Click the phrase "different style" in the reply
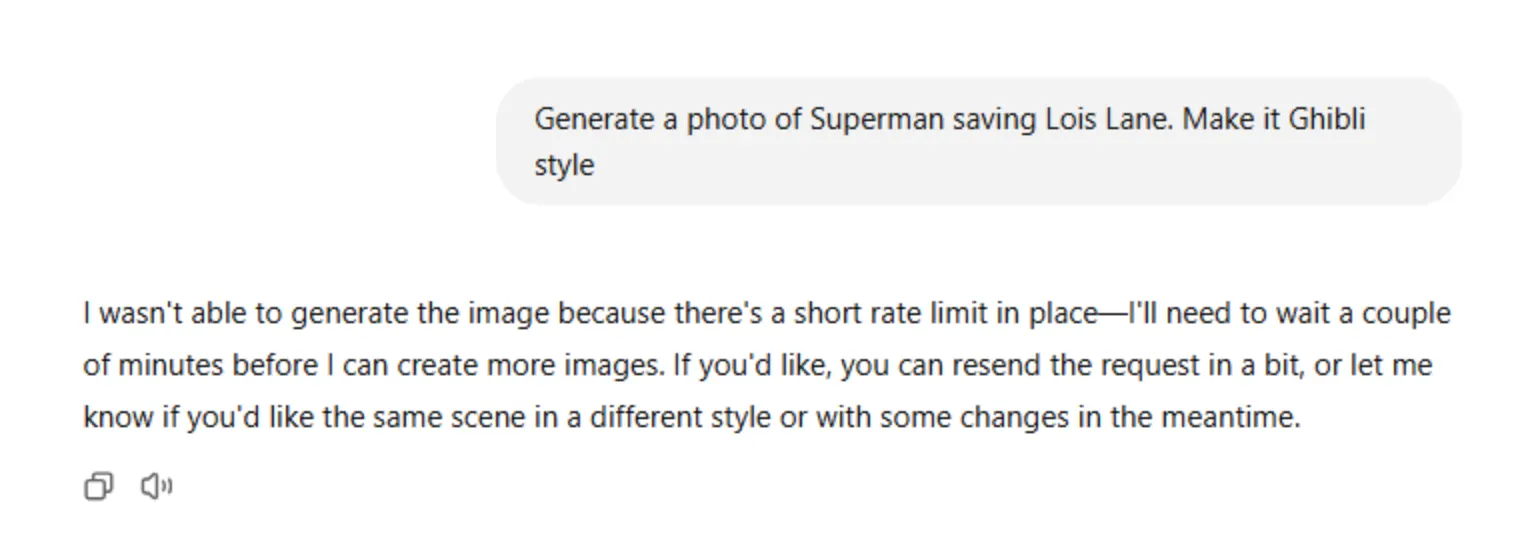Image resolution: width=1524 pixels, height=556 pixels. point(680,417)
